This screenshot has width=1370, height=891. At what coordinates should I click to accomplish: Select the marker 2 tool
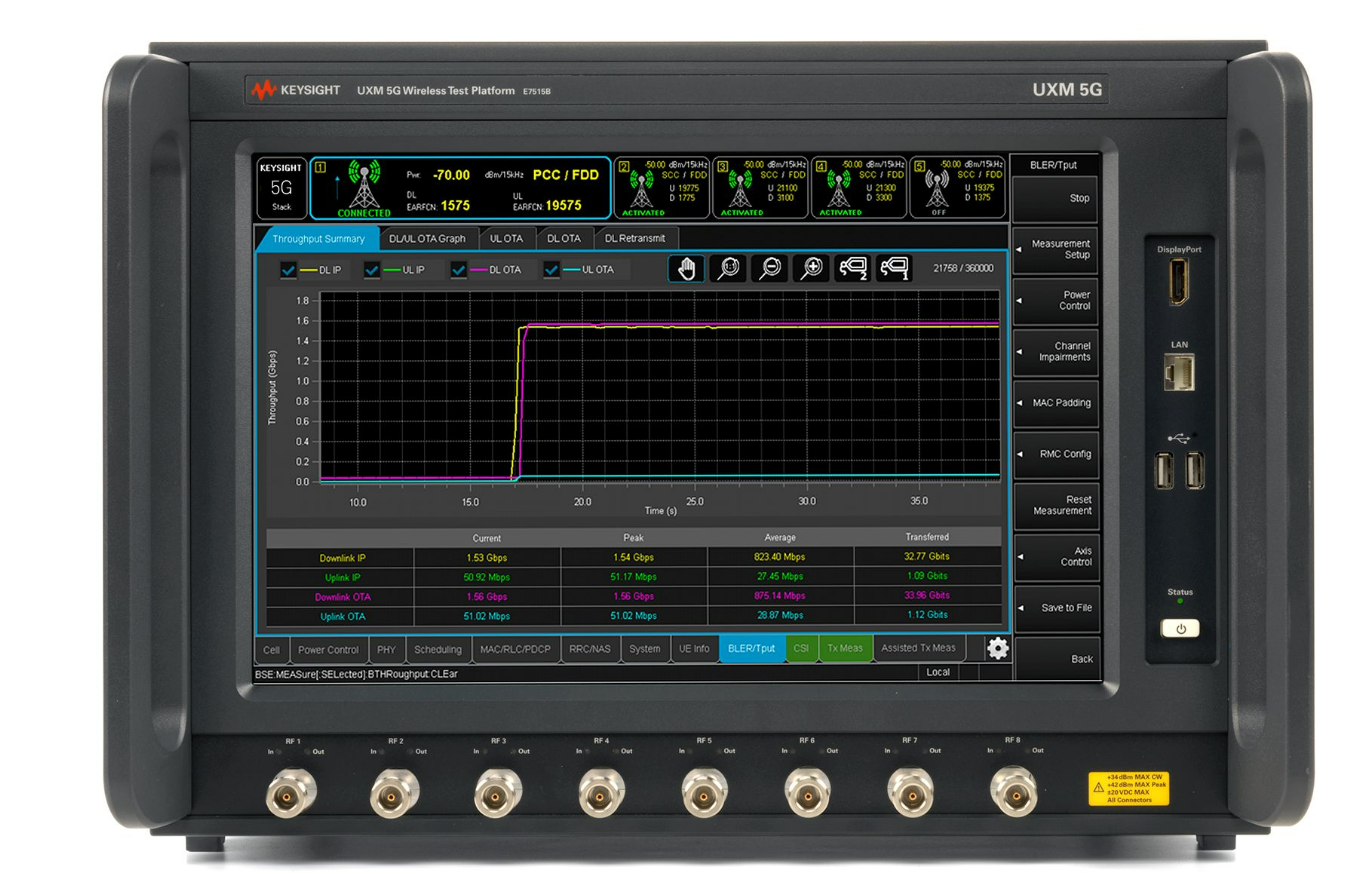tap(853, 268)
